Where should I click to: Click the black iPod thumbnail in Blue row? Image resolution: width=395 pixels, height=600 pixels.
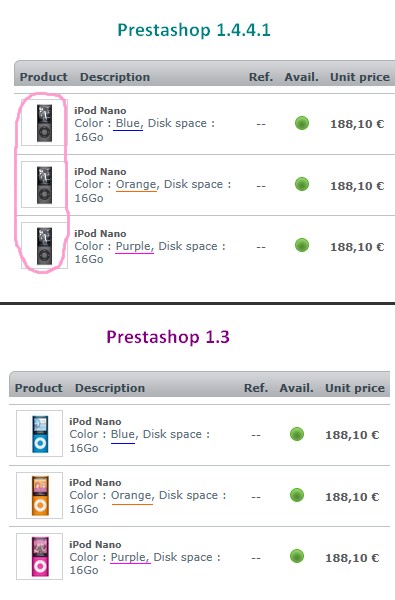44,123
